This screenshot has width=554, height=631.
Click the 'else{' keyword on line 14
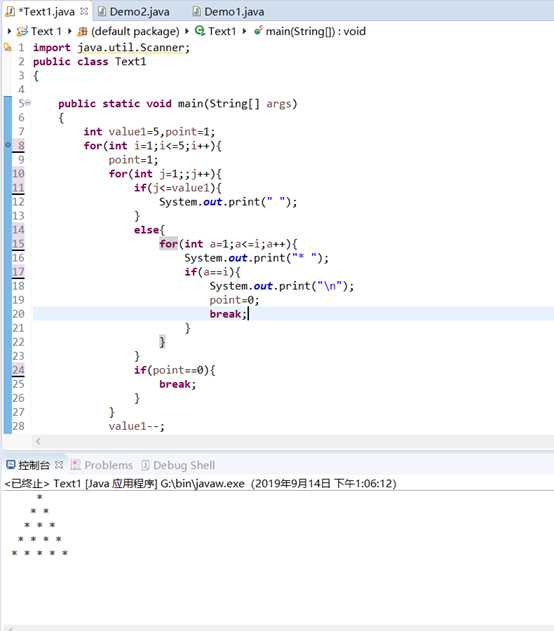tap(149, 230)
